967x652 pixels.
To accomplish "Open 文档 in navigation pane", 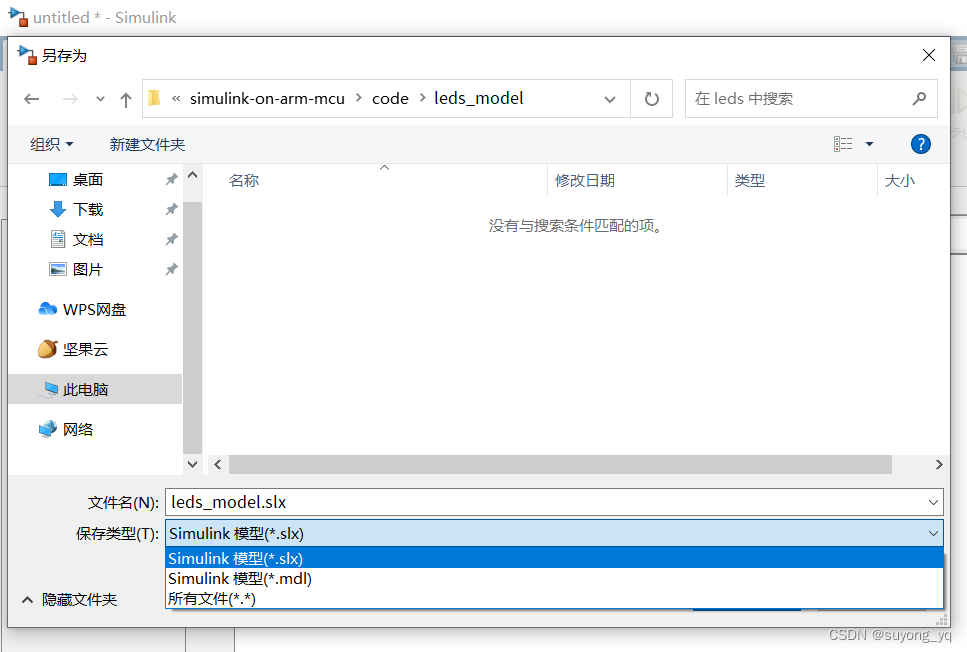I will 88,239.
